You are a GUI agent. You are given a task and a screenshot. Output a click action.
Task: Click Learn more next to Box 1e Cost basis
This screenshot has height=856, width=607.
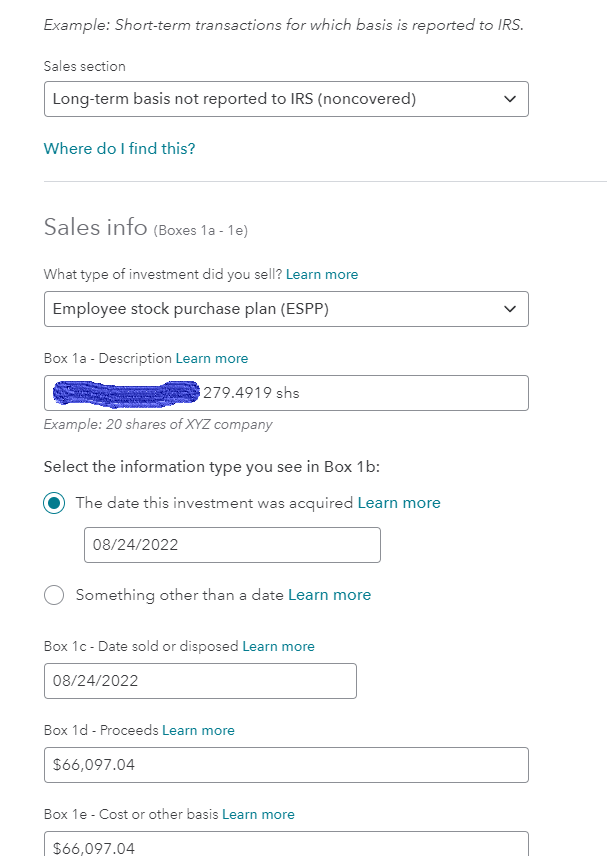258,814
